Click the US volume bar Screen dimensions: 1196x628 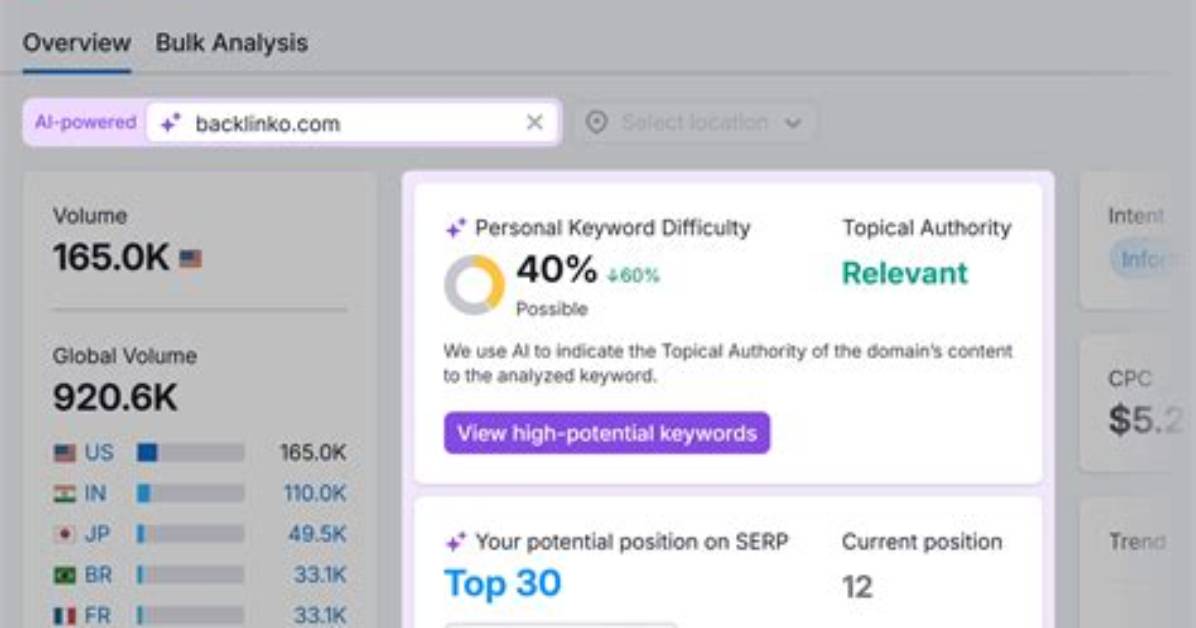coord(190,452)
